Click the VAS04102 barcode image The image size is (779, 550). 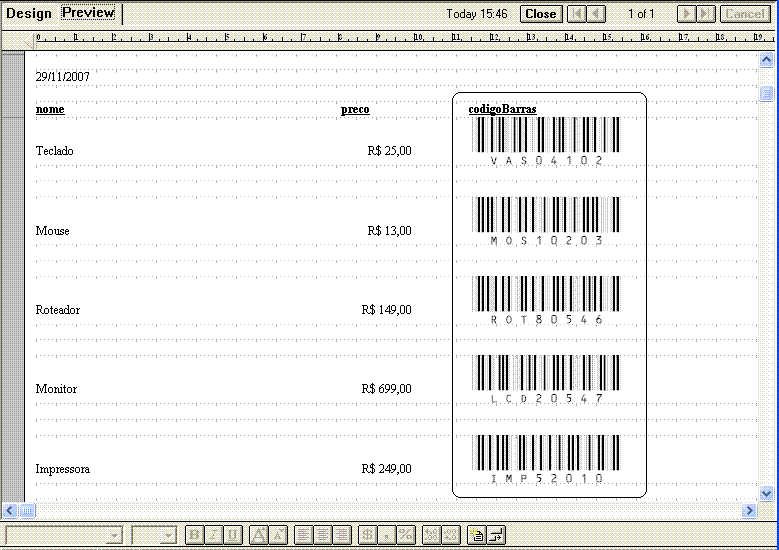point(546,142)
